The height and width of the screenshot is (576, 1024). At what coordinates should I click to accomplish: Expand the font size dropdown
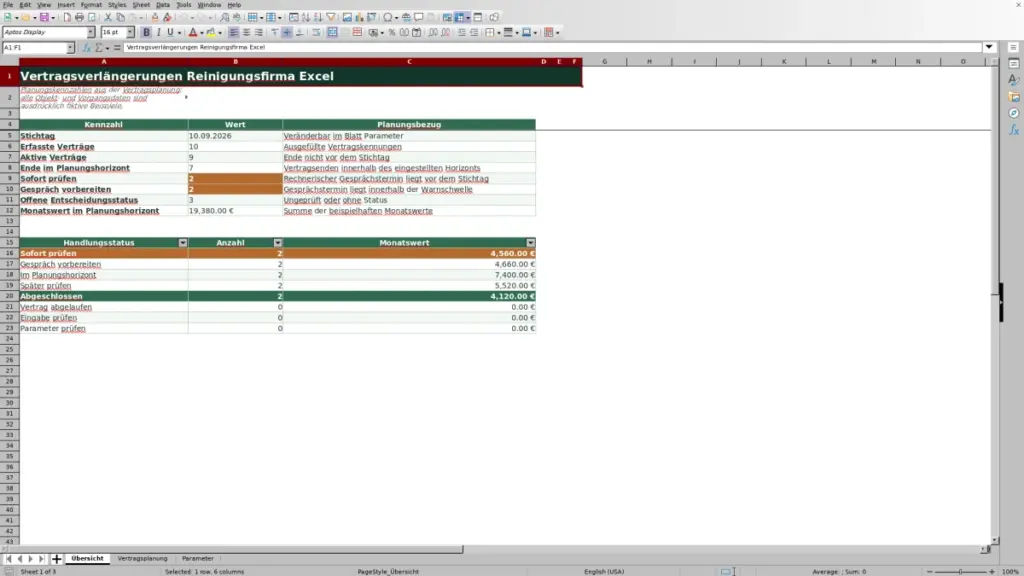(130, 32)
